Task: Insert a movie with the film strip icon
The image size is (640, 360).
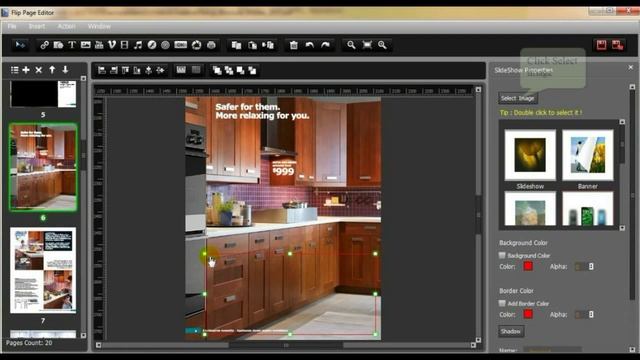Action: pyautogui.click(x=124, y=45)
